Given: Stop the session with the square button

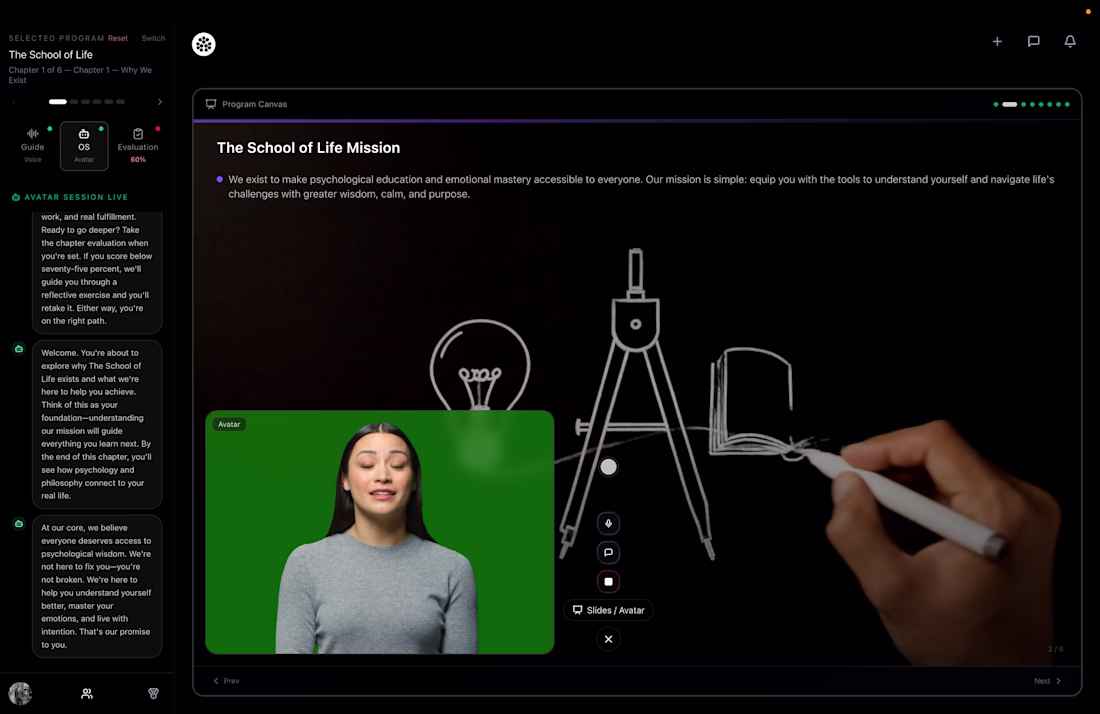Looking at the screenshot, I should pyautogui.click(x=608, y=581).
